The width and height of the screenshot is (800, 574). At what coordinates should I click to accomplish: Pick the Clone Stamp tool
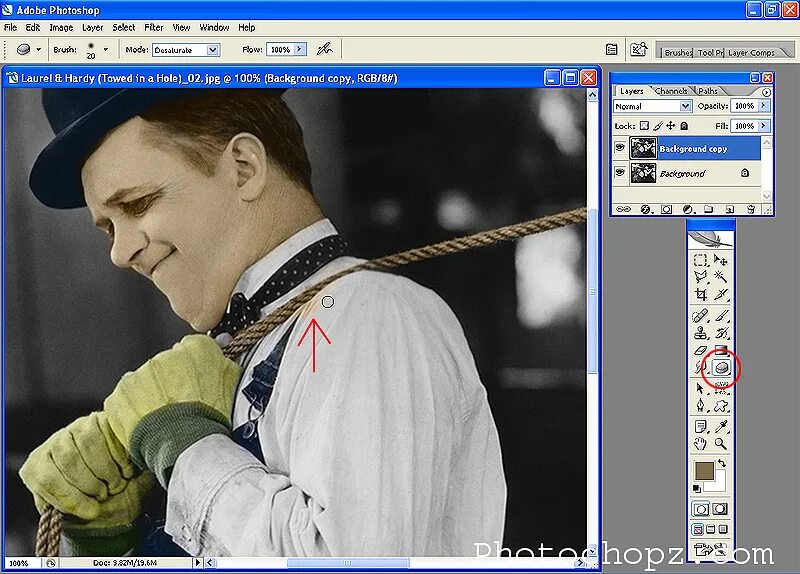click(x=701, y=333)
